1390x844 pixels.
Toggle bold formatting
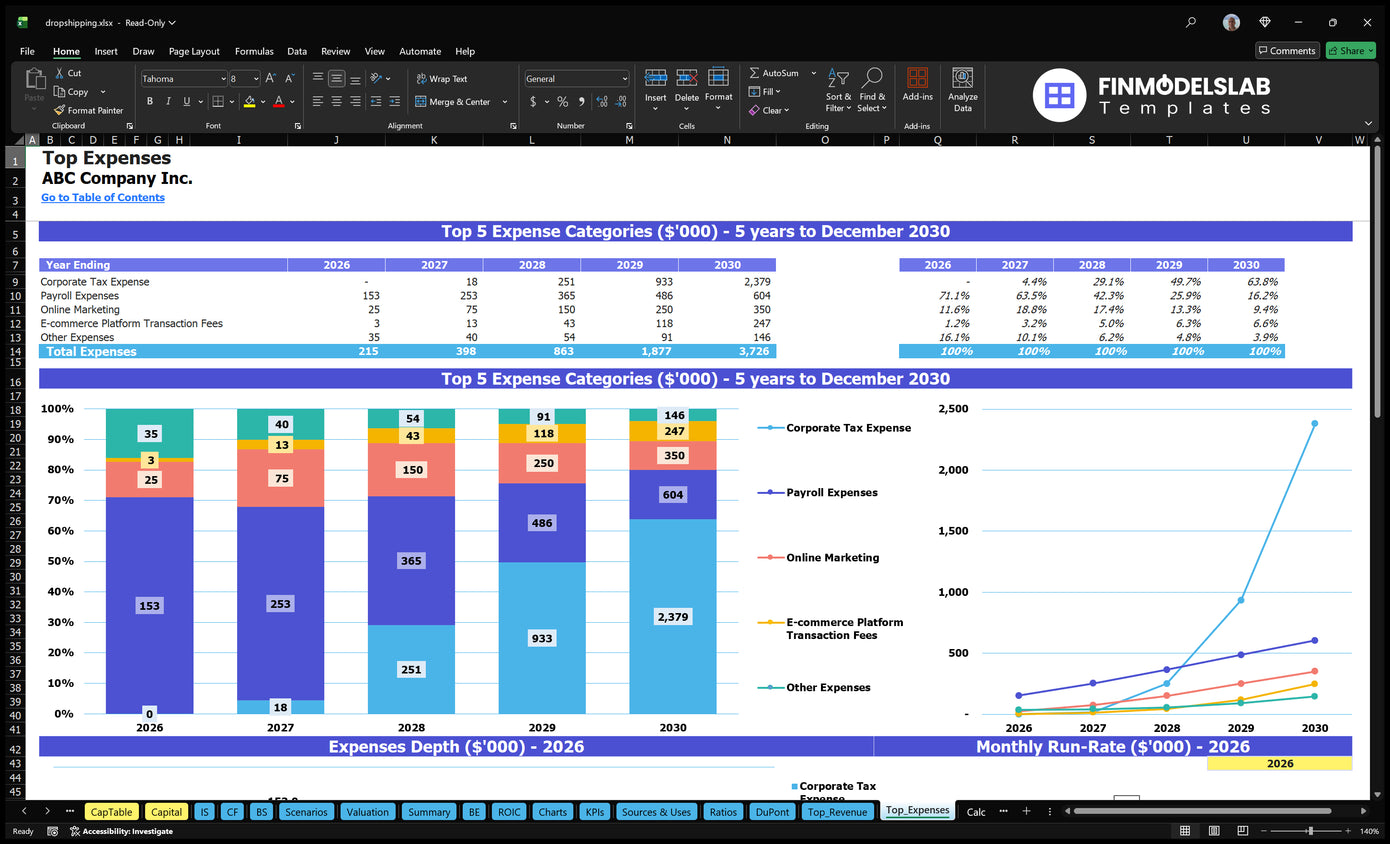click(x=149, y=102)
